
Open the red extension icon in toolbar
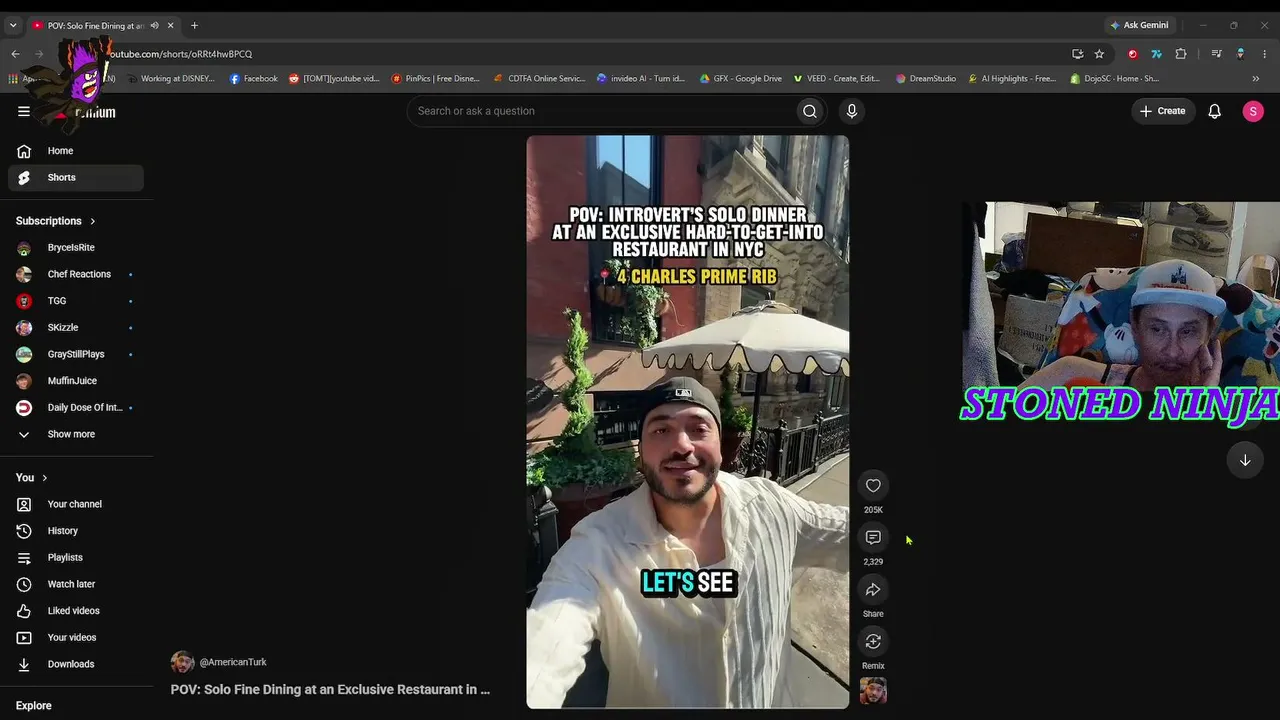pyautogui.click(x=1133, y=54)
